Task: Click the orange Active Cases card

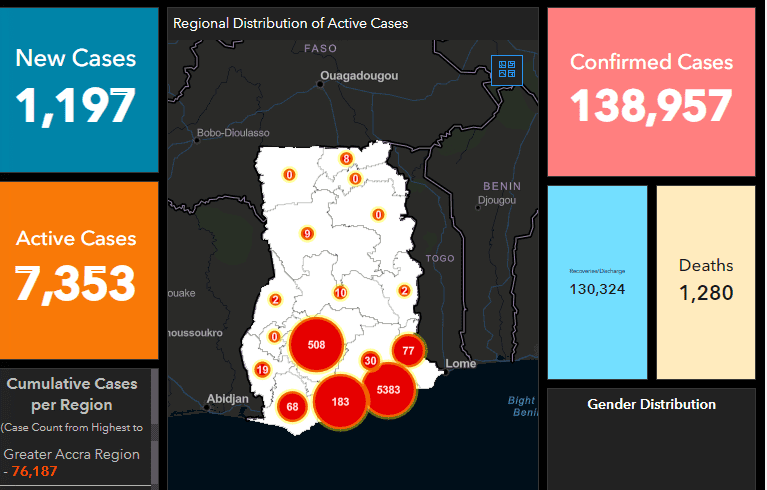Action: pyautogui.click(x=77, y=268)
